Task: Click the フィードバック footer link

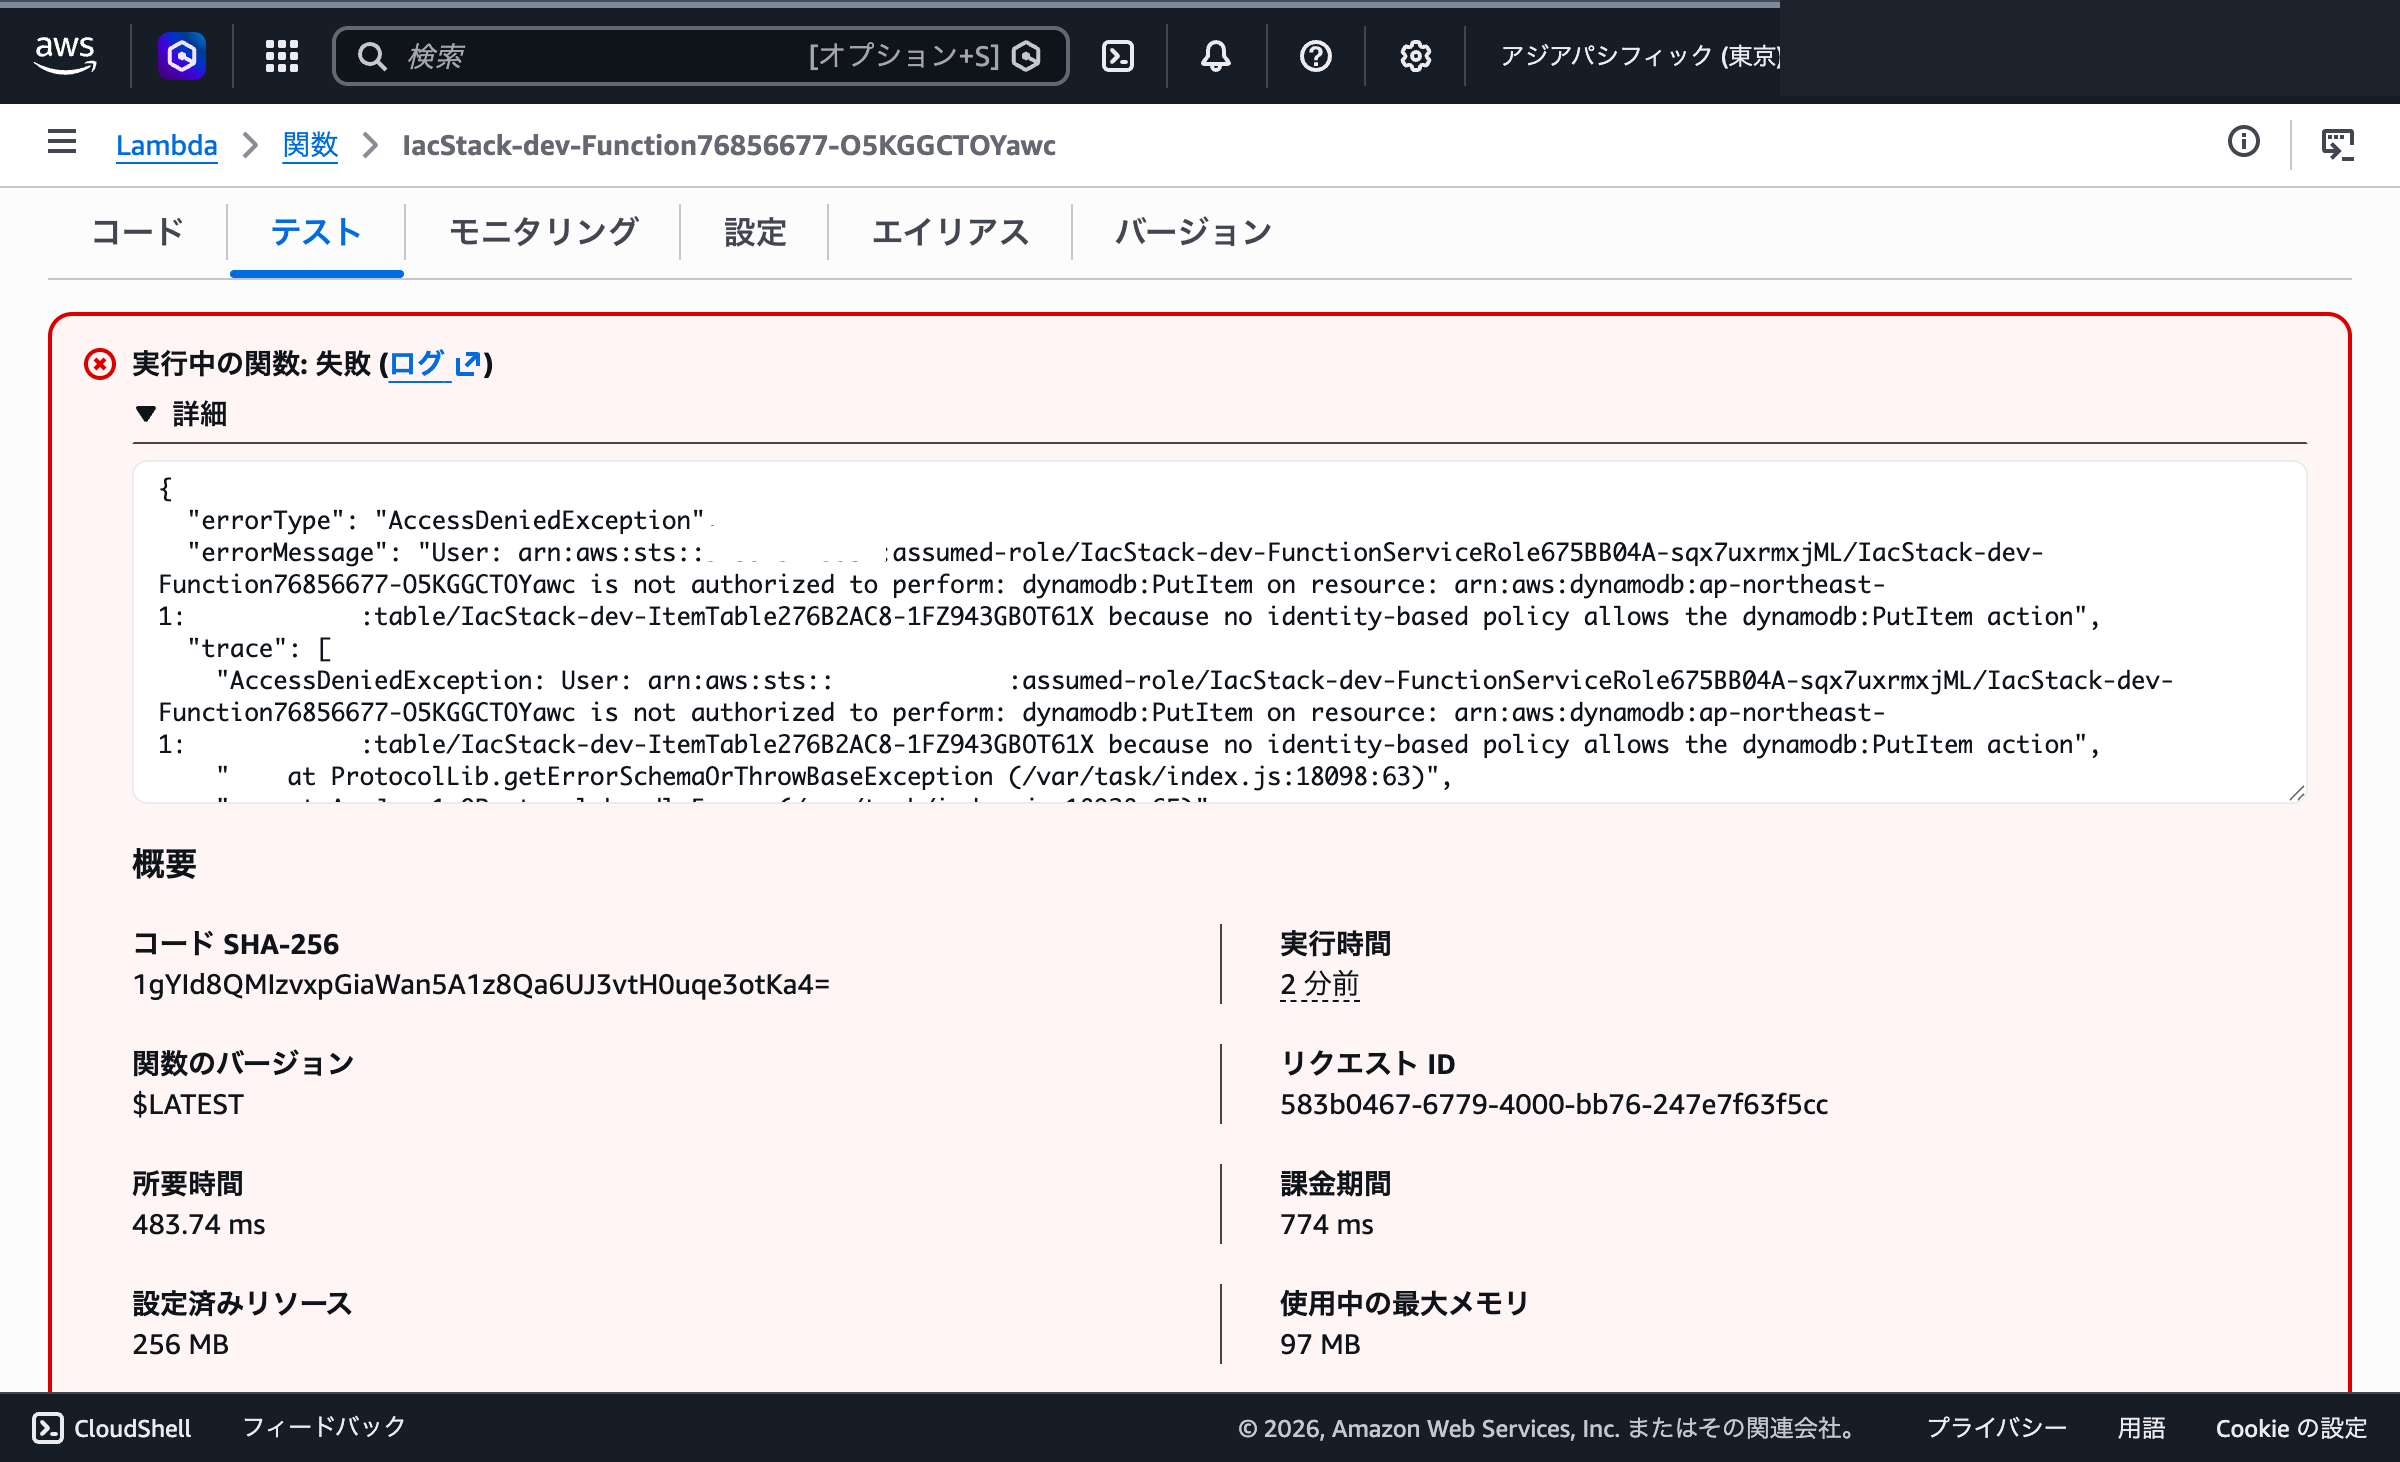Action: click(324, 1427)
